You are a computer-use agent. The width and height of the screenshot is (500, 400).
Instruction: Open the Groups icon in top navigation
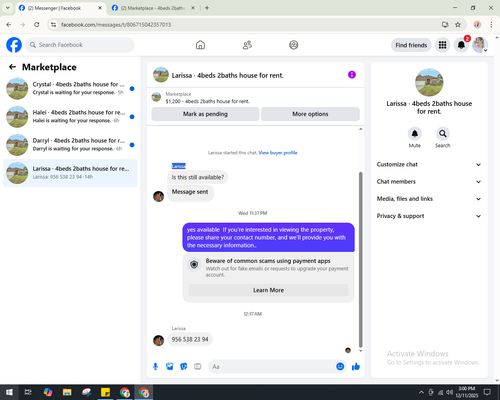(x=294, y=45)
